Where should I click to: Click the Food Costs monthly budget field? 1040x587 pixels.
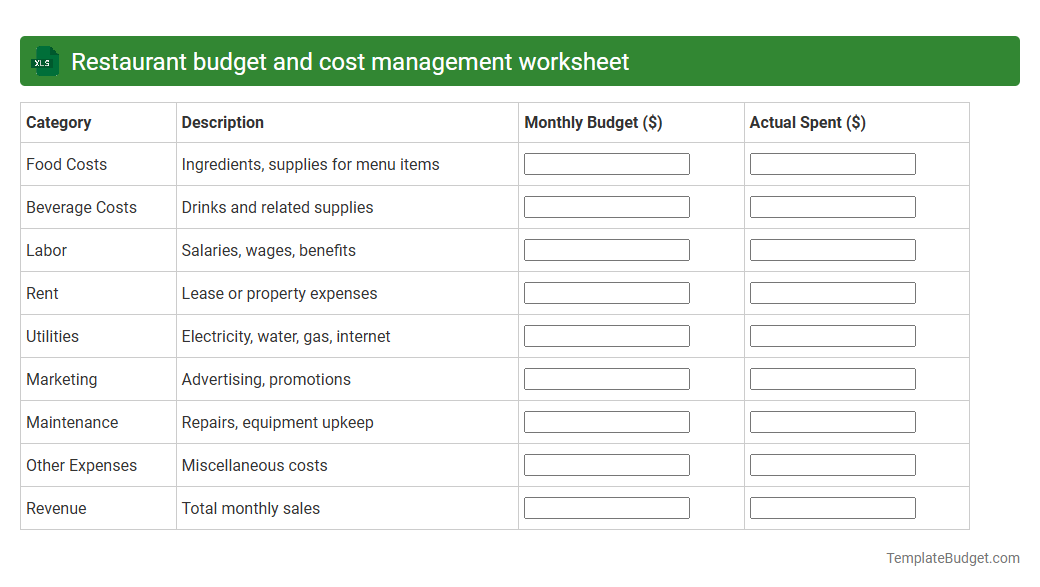[606, 163]
